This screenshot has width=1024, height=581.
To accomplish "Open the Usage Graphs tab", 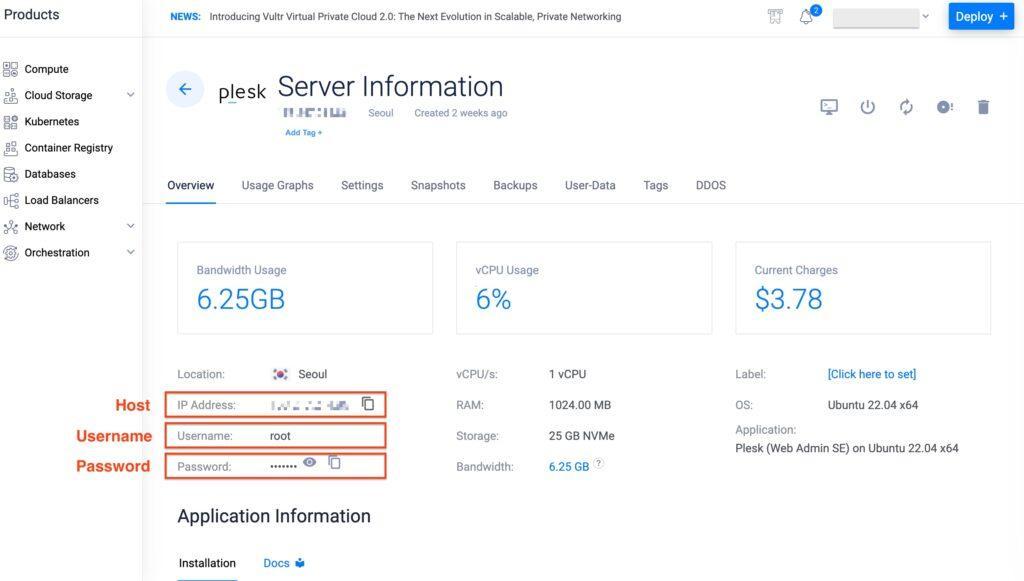I will click(x=278, y=185).
